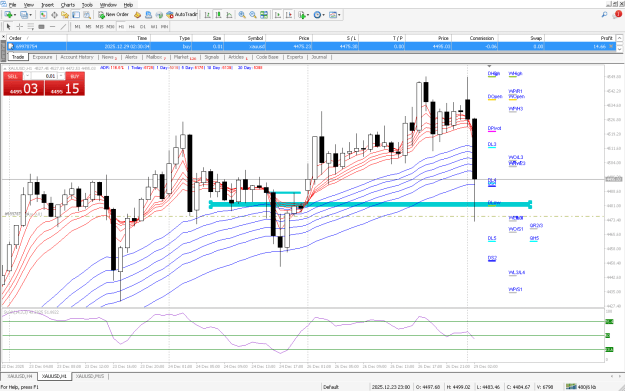Open the Periods clock icon
The height and width of the screenshot is (391, 625).
click(x=317, y=15)
